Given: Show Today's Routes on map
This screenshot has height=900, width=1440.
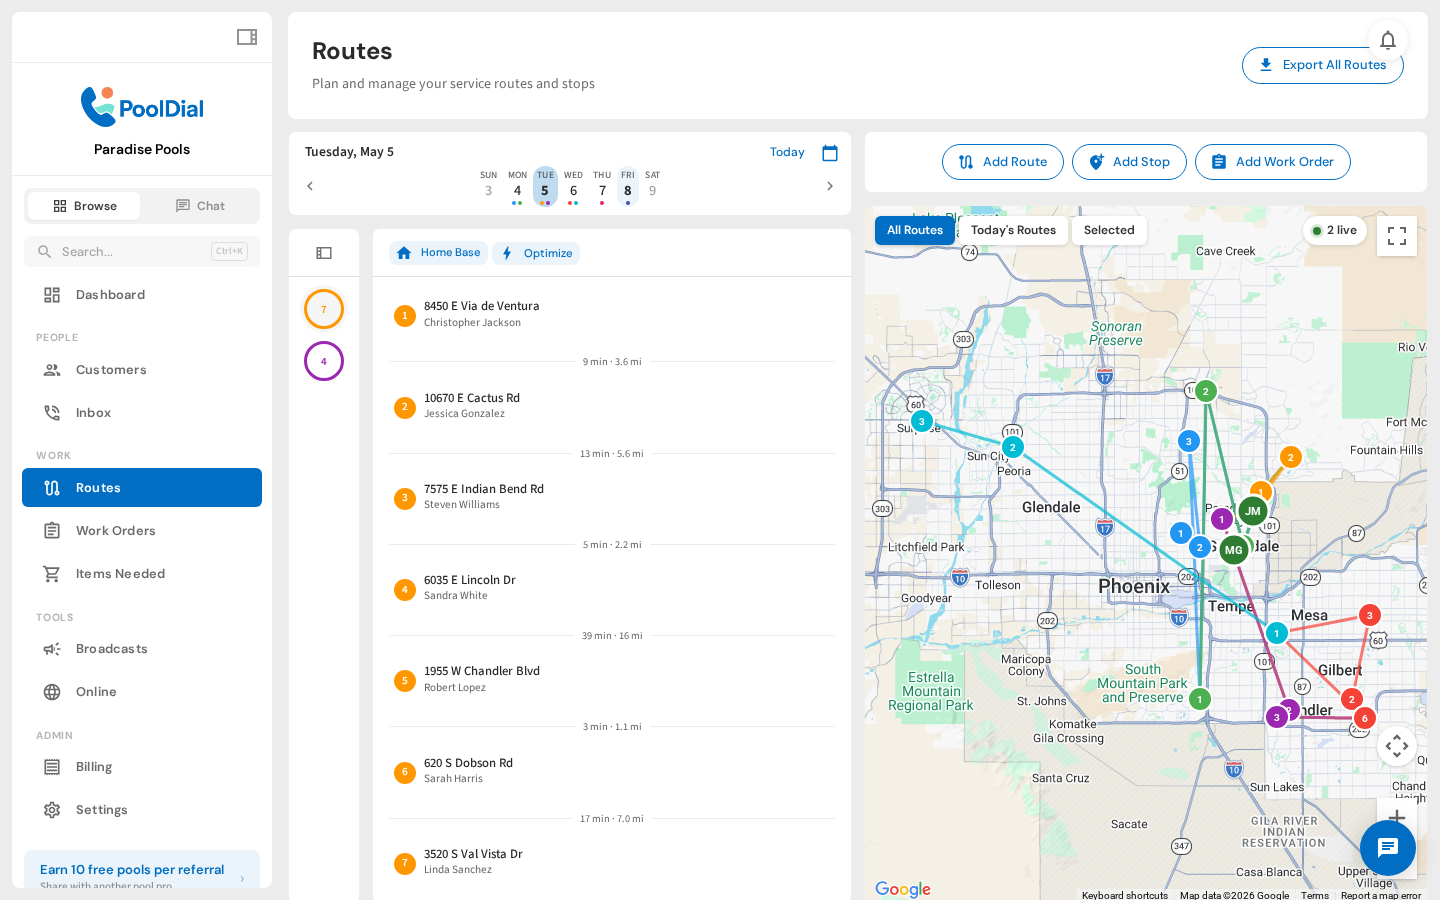Looking at the screenshot, I should click(1013, 230).
